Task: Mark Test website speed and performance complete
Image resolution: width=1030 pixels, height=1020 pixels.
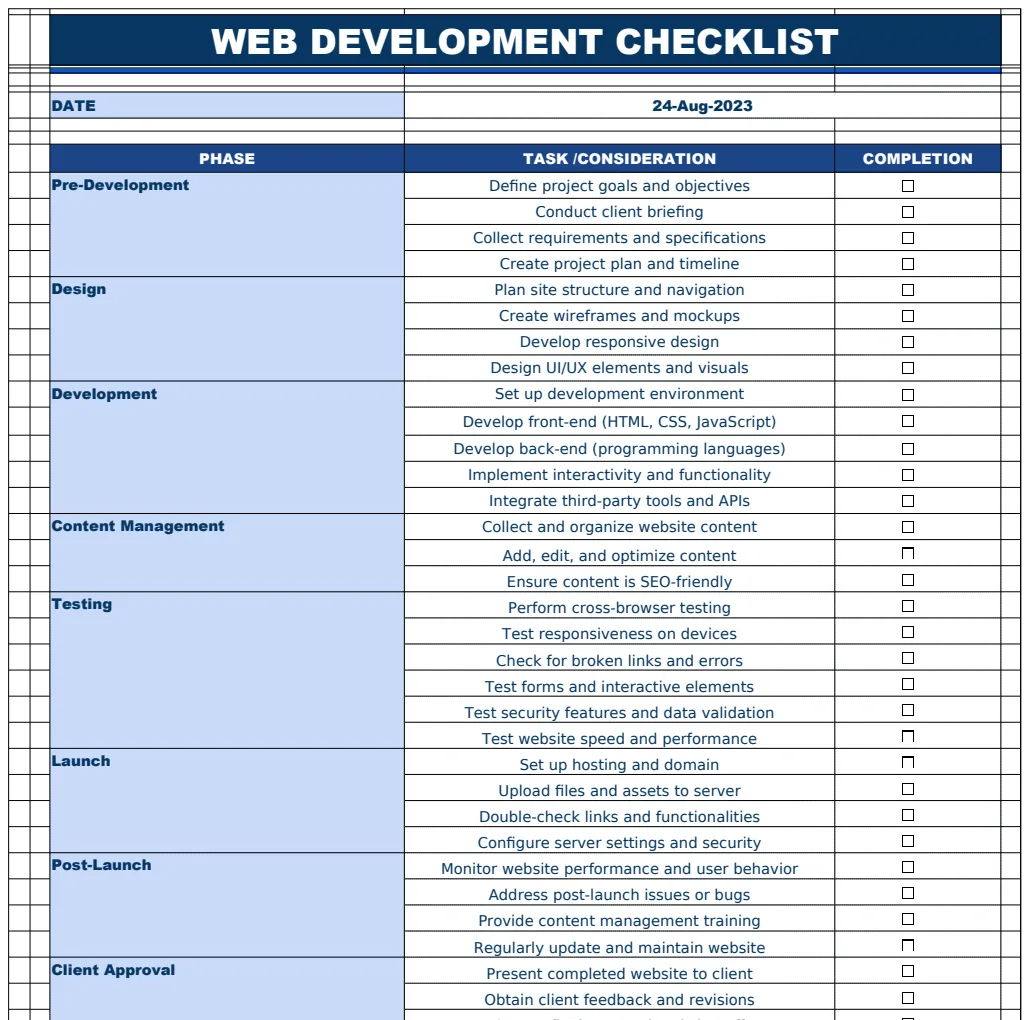Action: point(908,736)
